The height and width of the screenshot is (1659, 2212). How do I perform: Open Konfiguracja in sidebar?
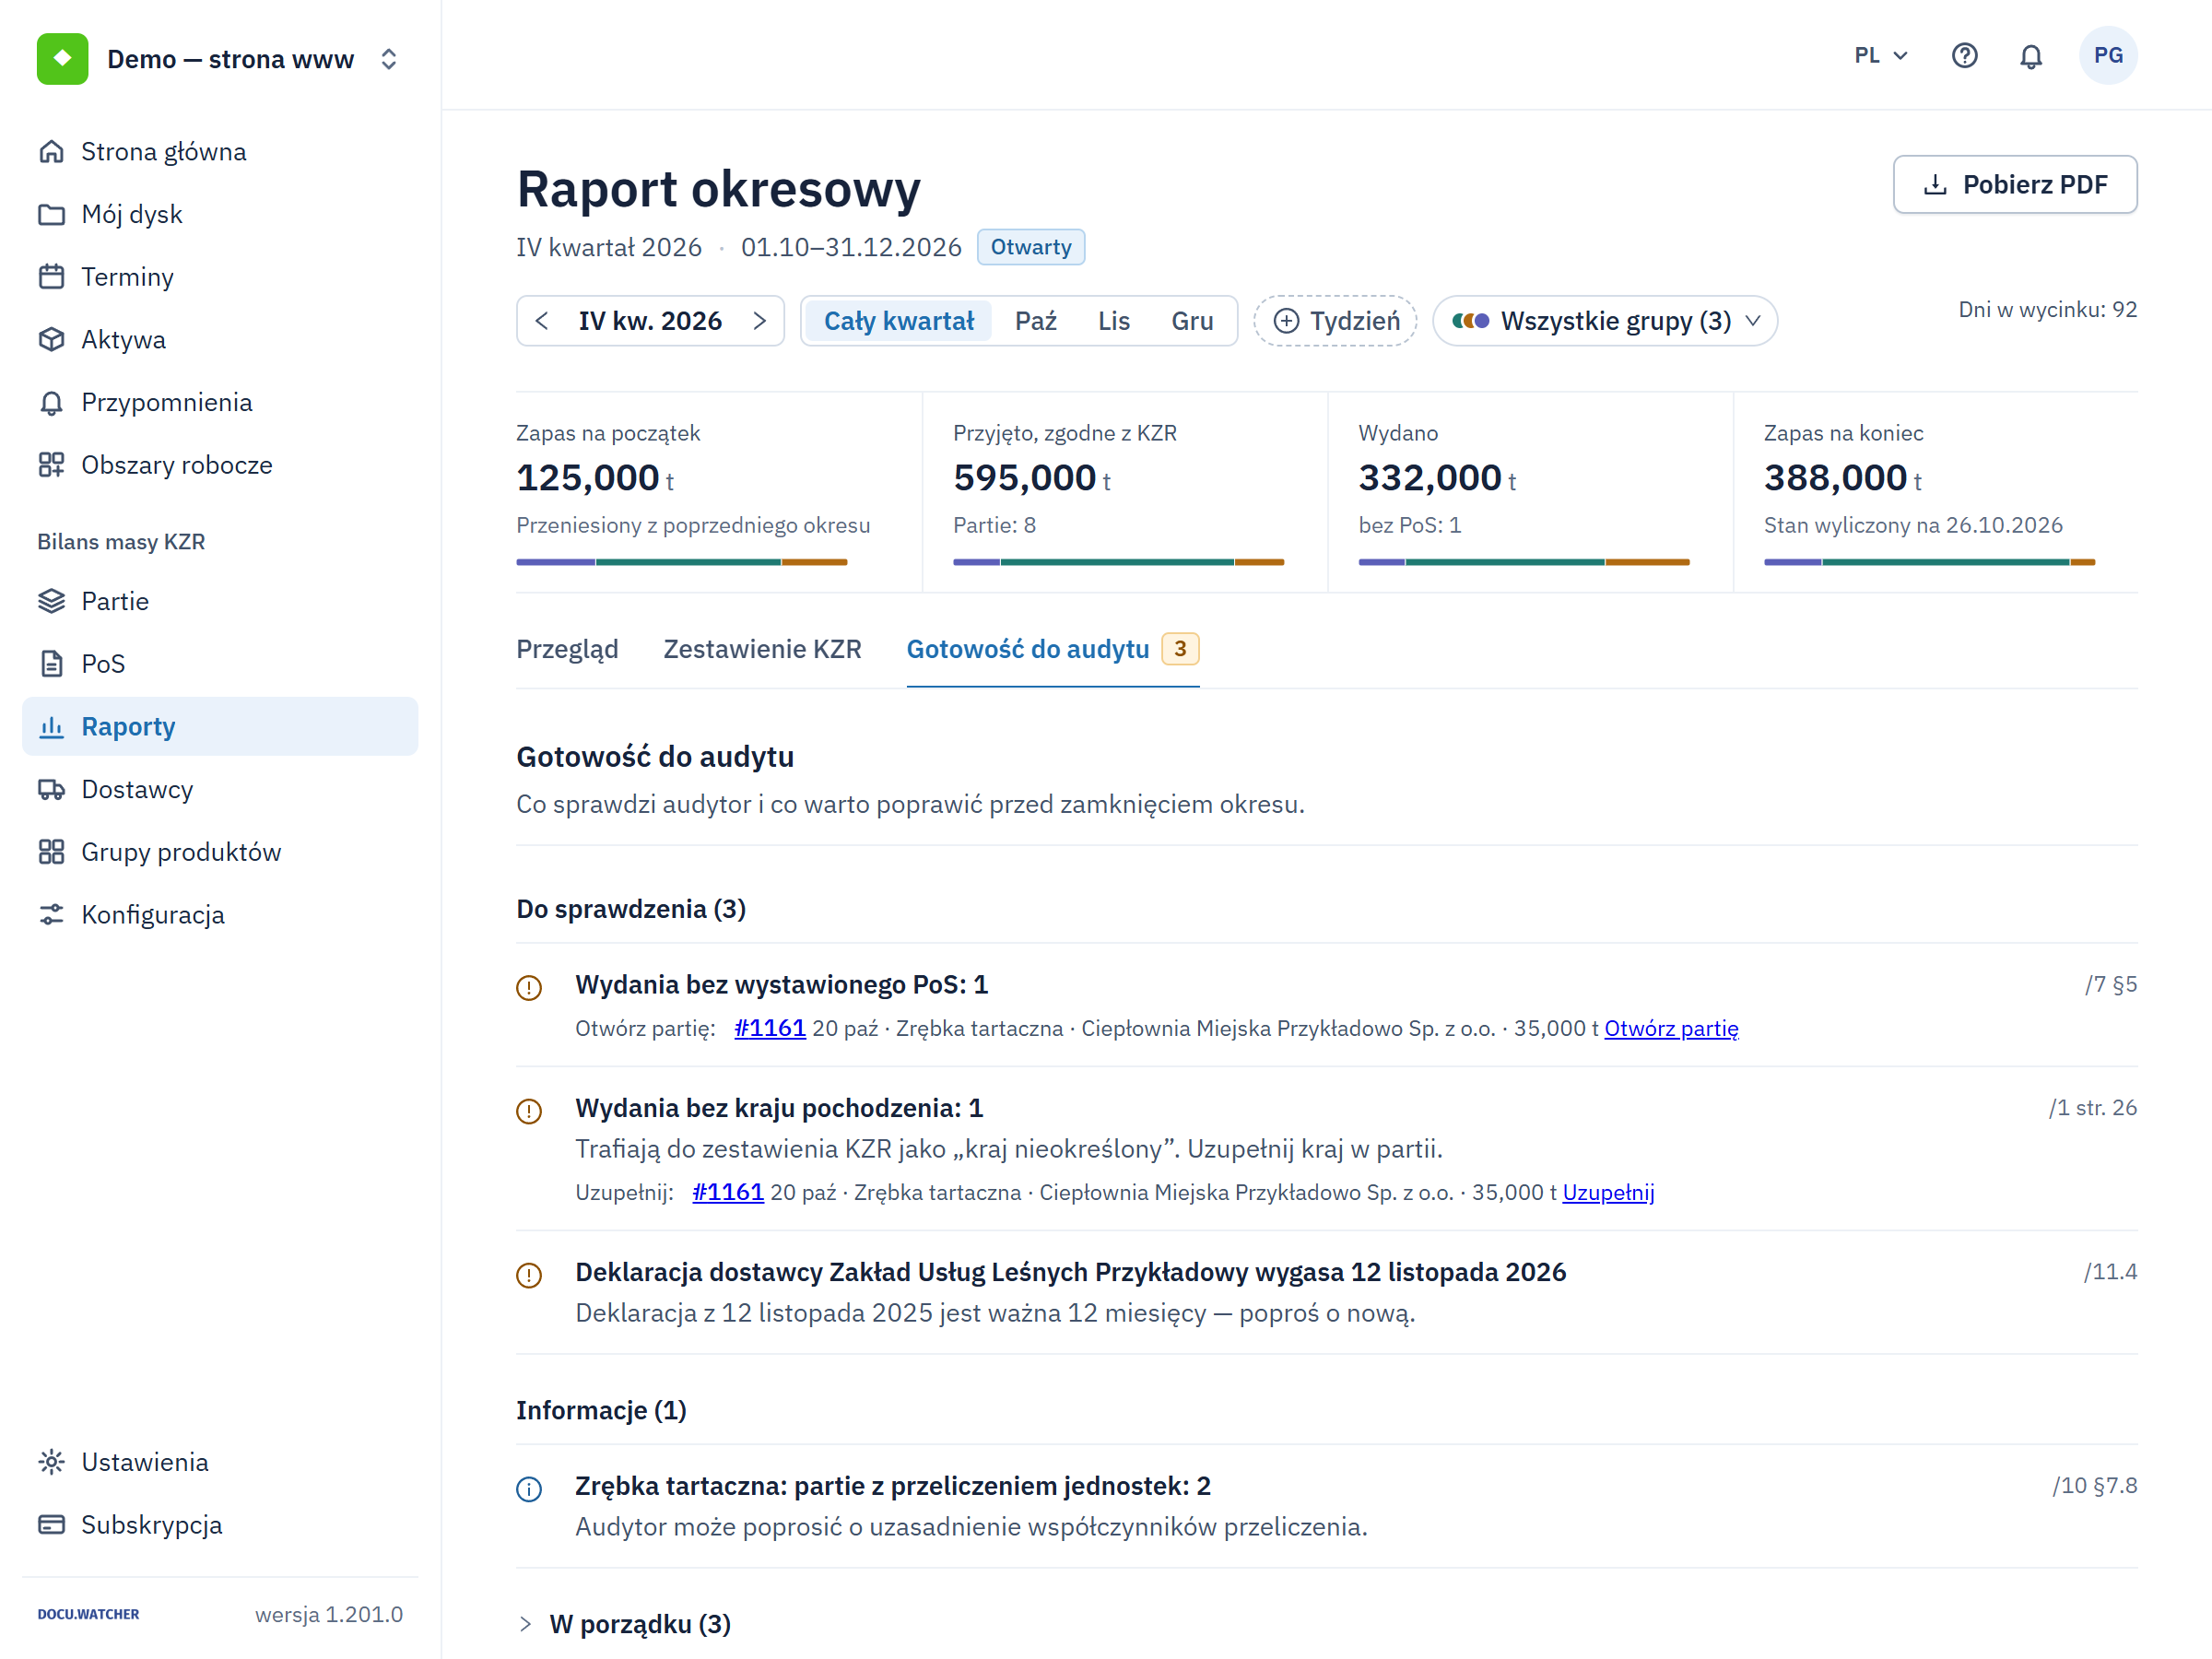tap(220, 915)
